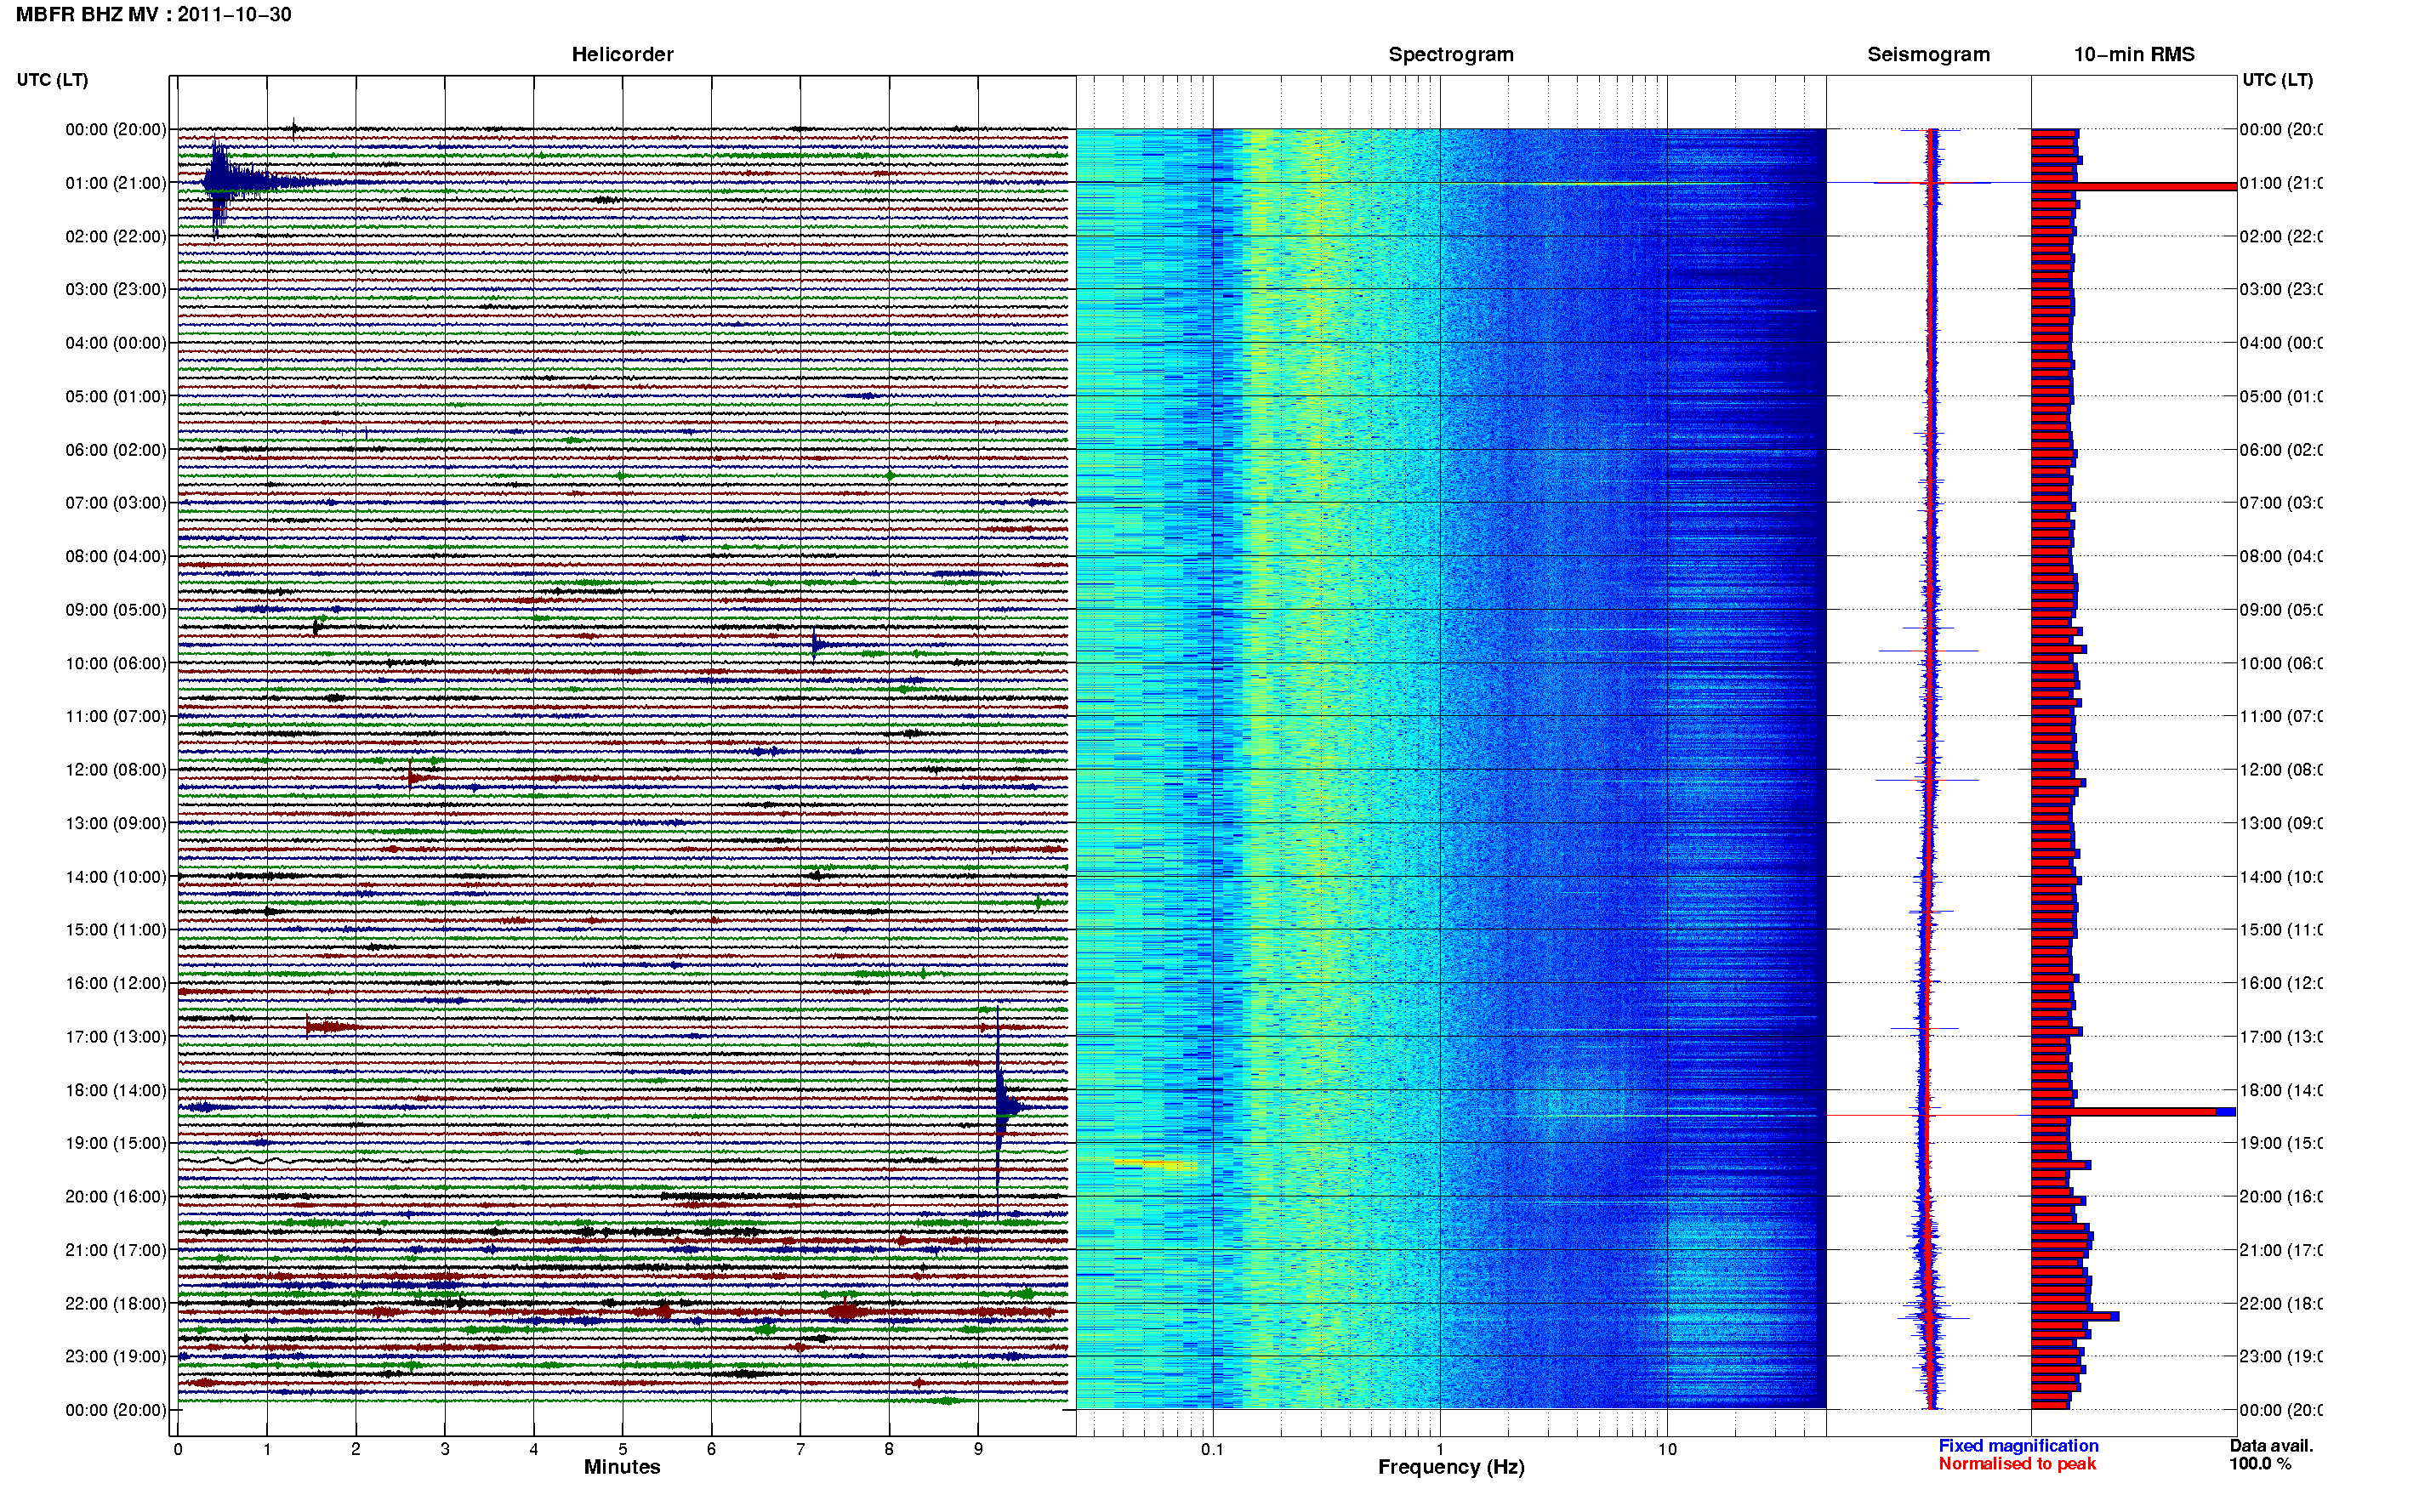Click the left time label '01:00 (21:00)'
The width and height of the screenshot is (2419, 1512).
116,183
